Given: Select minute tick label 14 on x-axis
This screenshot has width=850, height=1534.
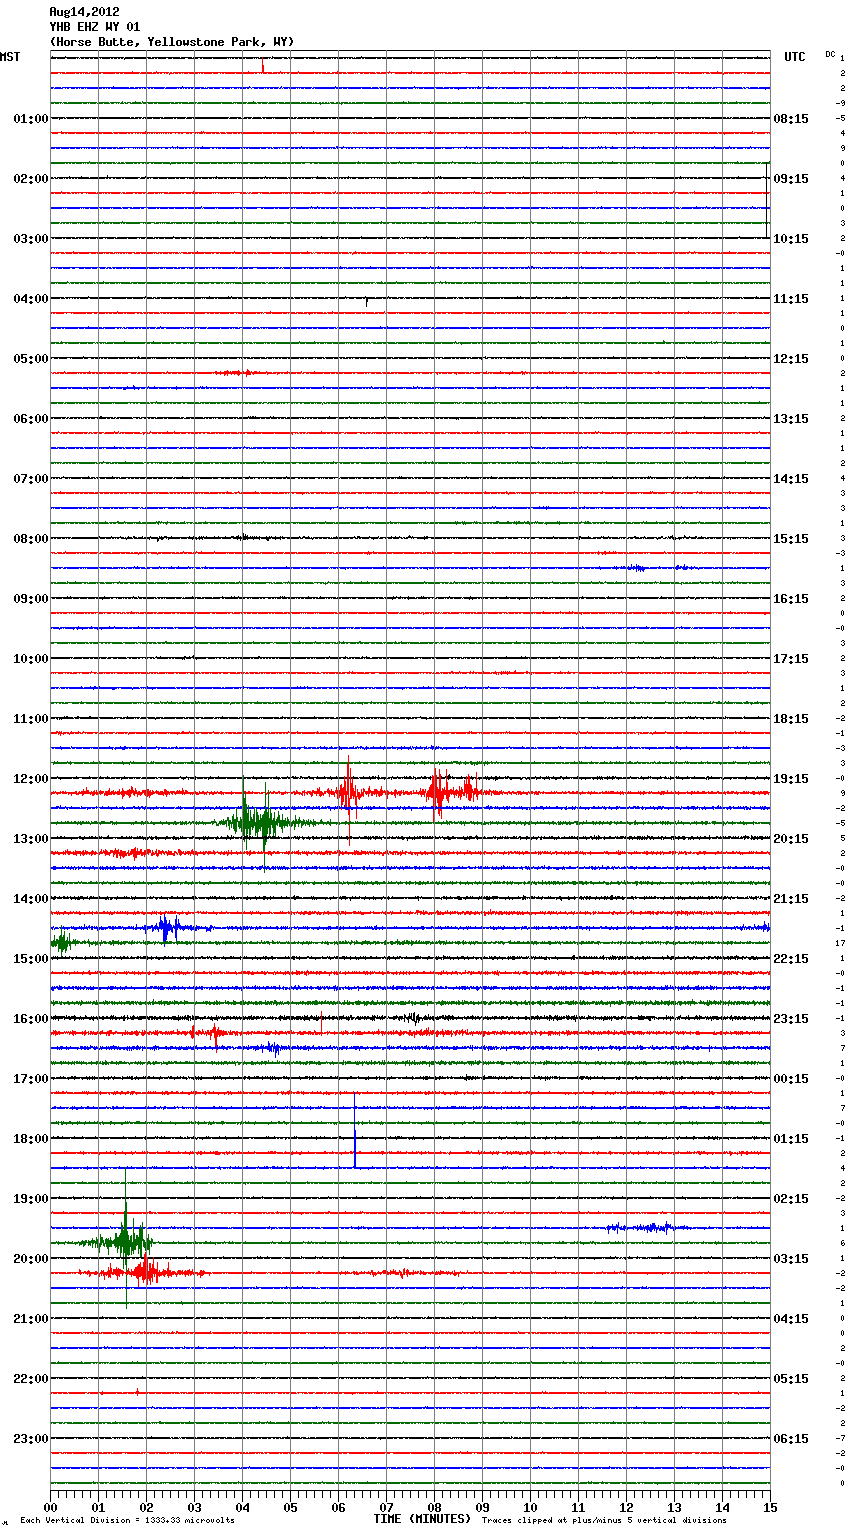Looking at the screenshot, I should (722, 1507).
